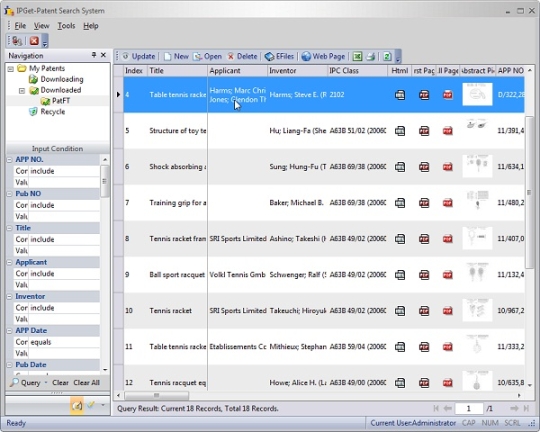Collapse the Downloaded tree node

(x=22, y=91)
